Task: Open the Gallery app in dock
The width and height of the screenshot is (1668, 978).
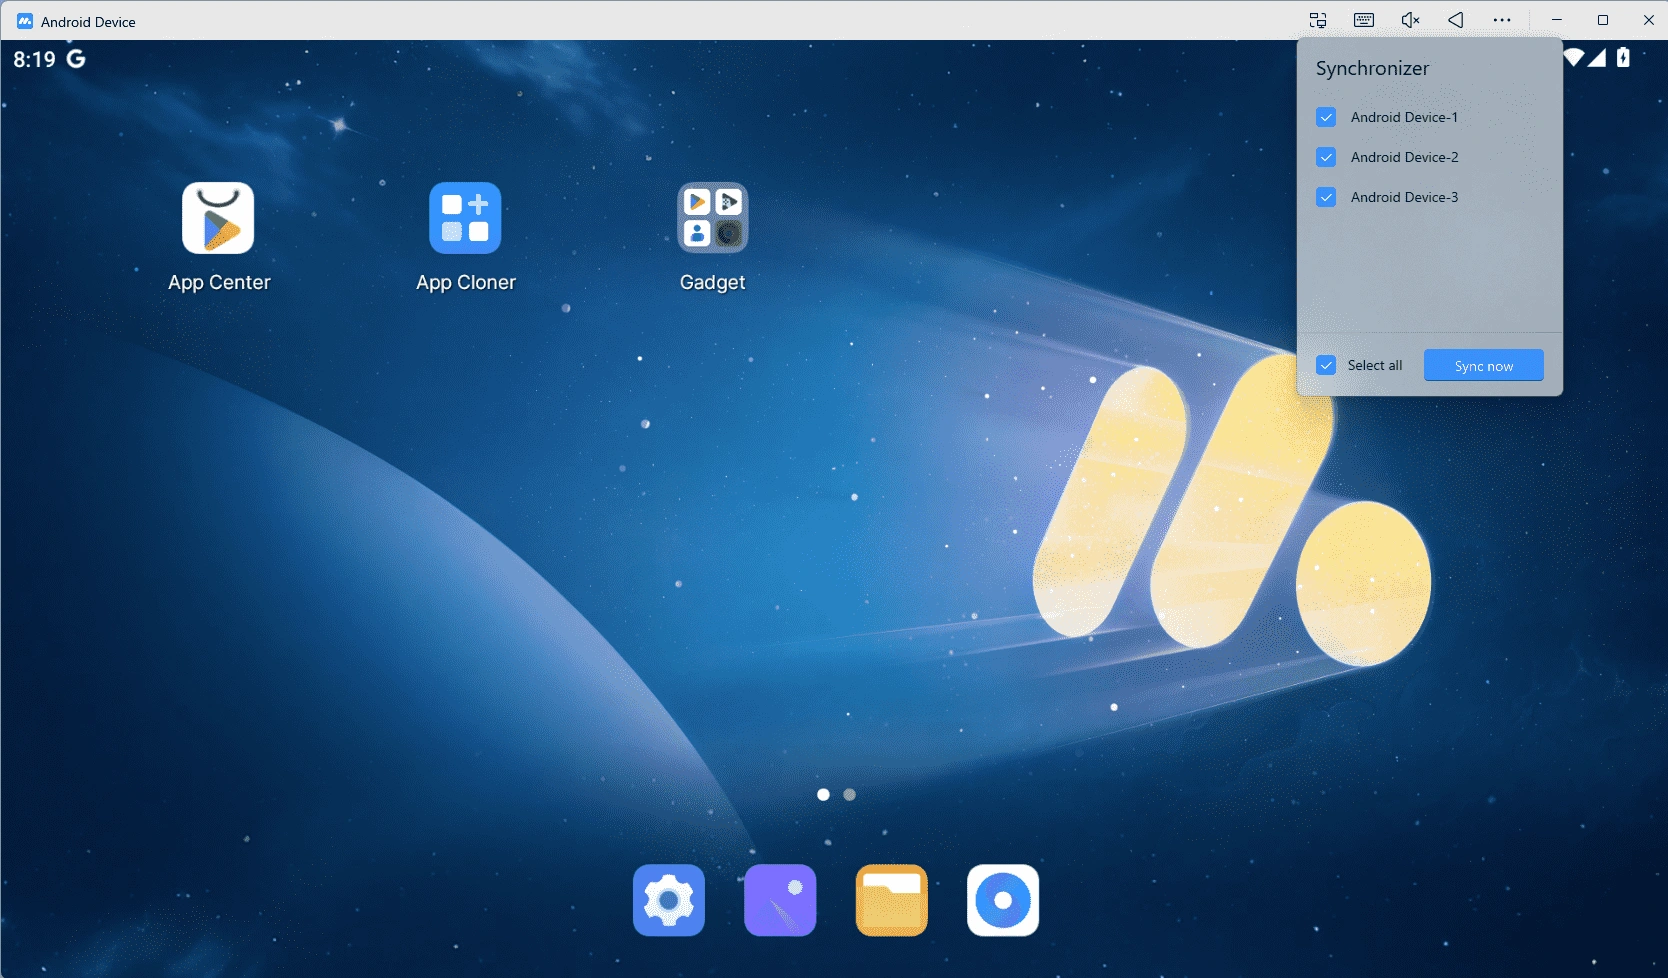Action: [780, 900]
